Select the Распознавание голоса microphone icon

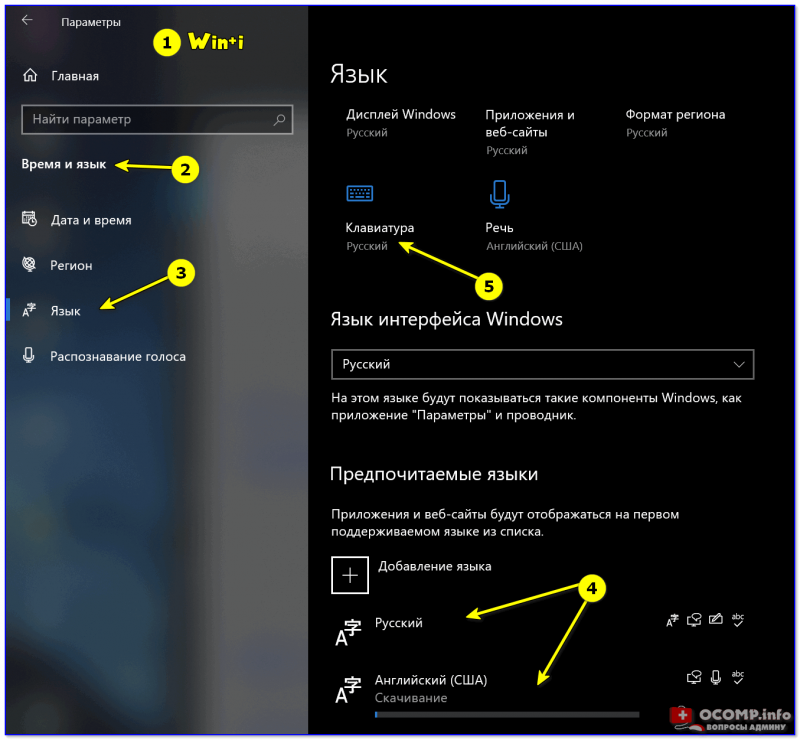coord(29,355)
